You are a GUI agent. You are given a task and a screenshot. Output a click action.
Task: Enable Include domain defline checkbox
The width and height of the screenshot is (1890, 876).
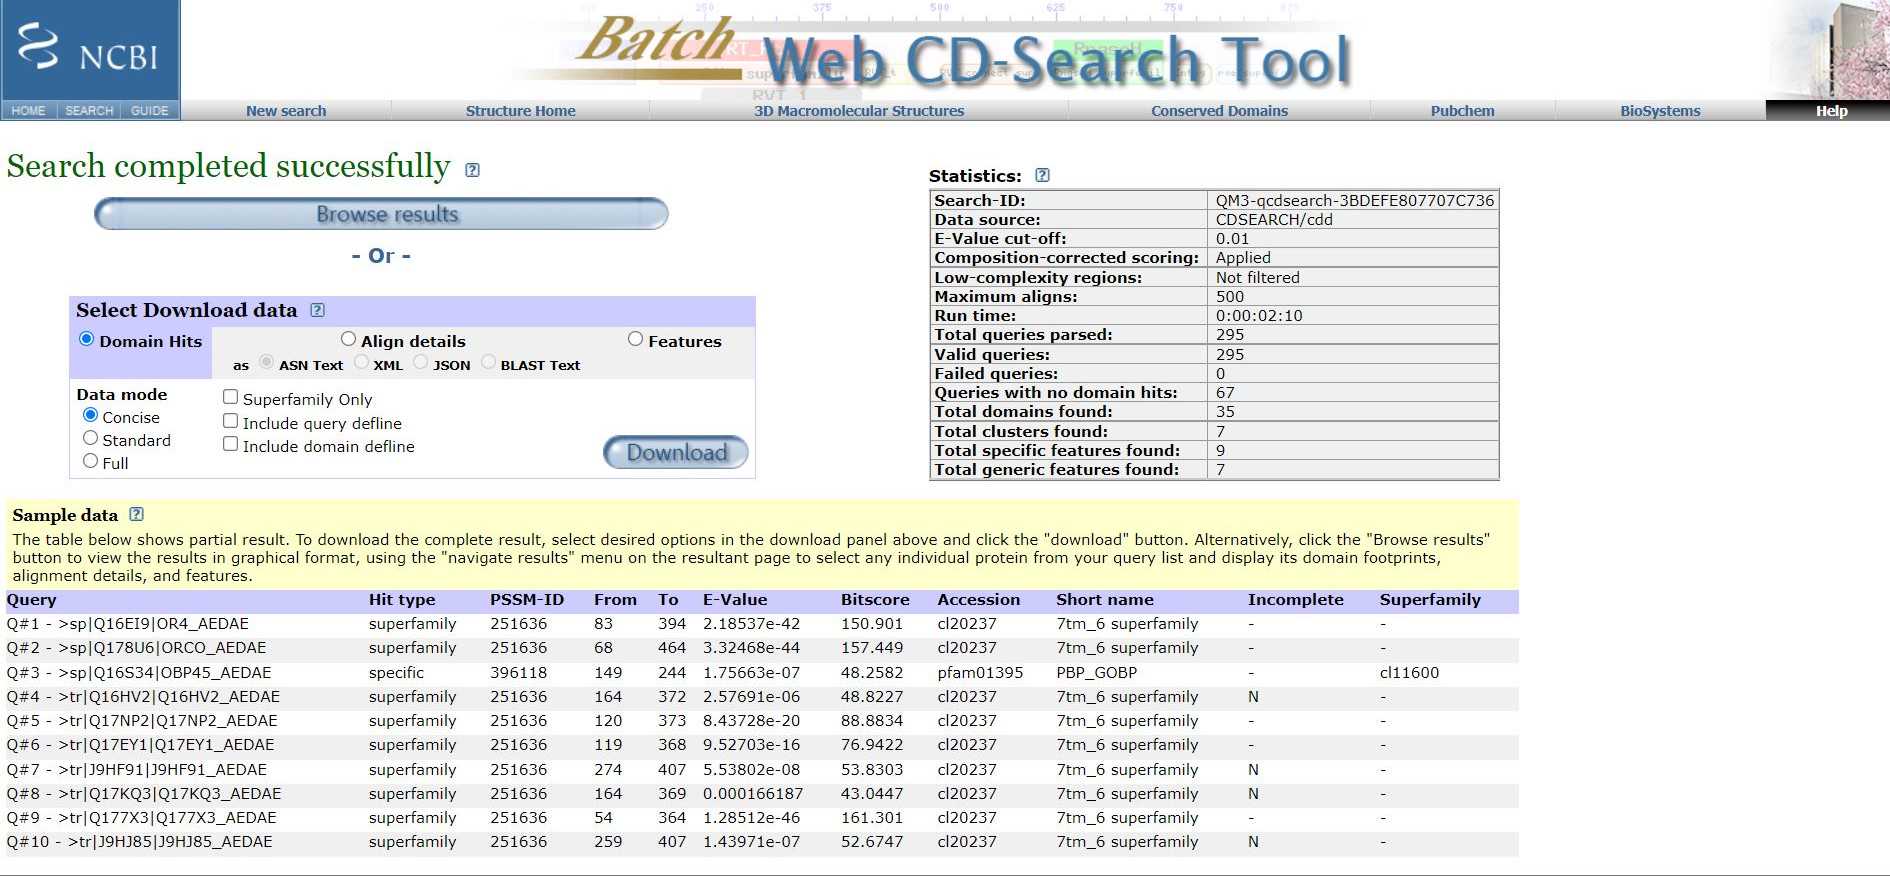tap(230, 444)
